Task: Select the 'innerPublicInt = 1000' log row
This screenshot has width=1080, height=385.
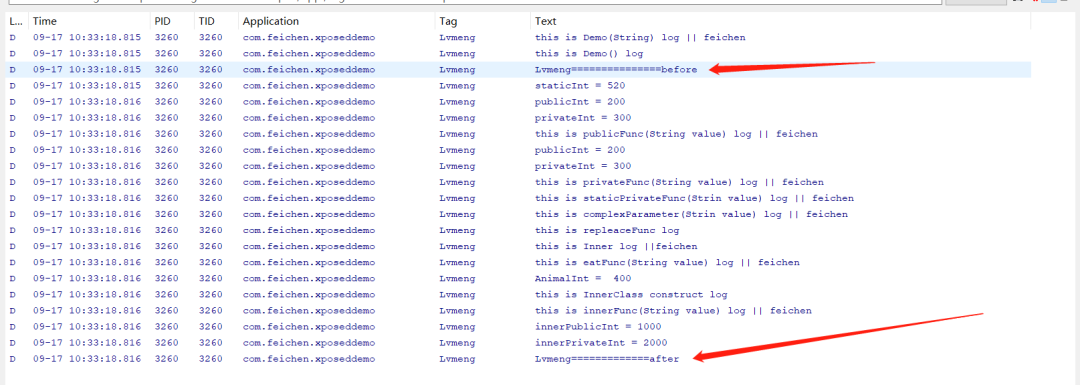Action: (x=518, y=326)
